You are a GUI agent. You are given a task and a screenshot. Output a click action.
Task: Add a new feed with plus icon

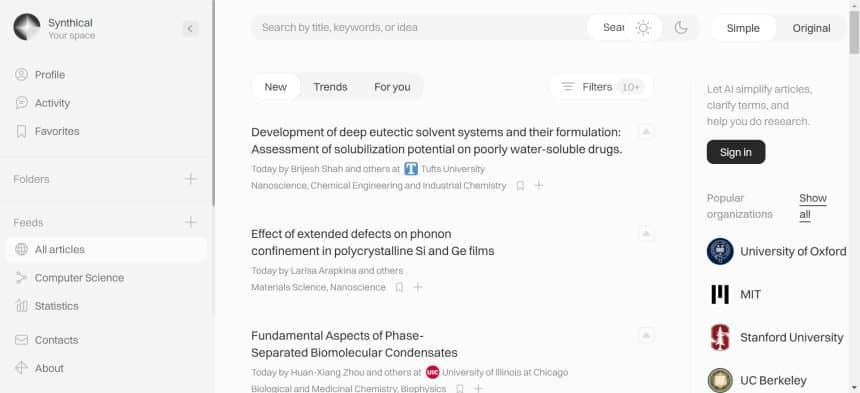[x=190, y=223]
